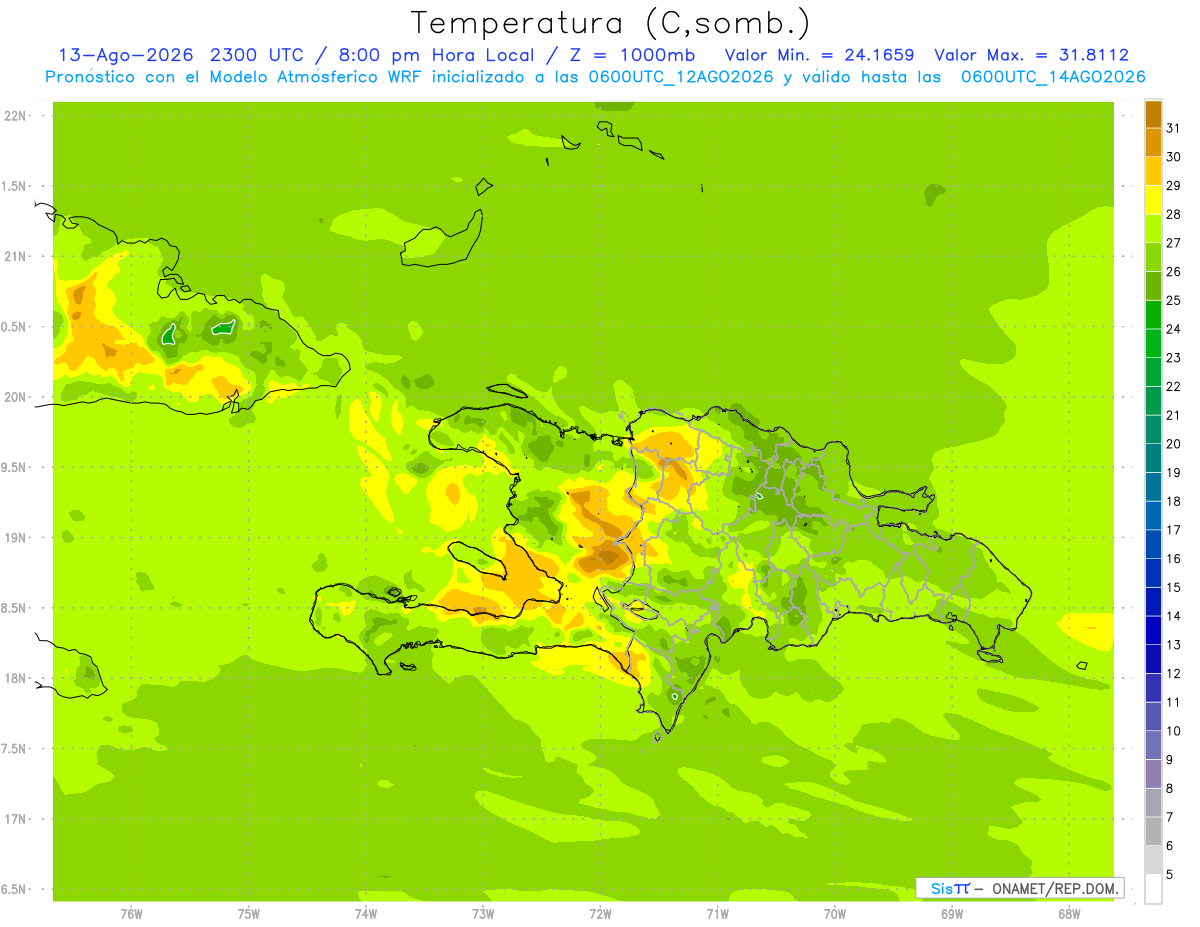Pick the orange swatch between 30 and 31
This screenshot has height=927, width=1200.
(x=1153, y=142)
